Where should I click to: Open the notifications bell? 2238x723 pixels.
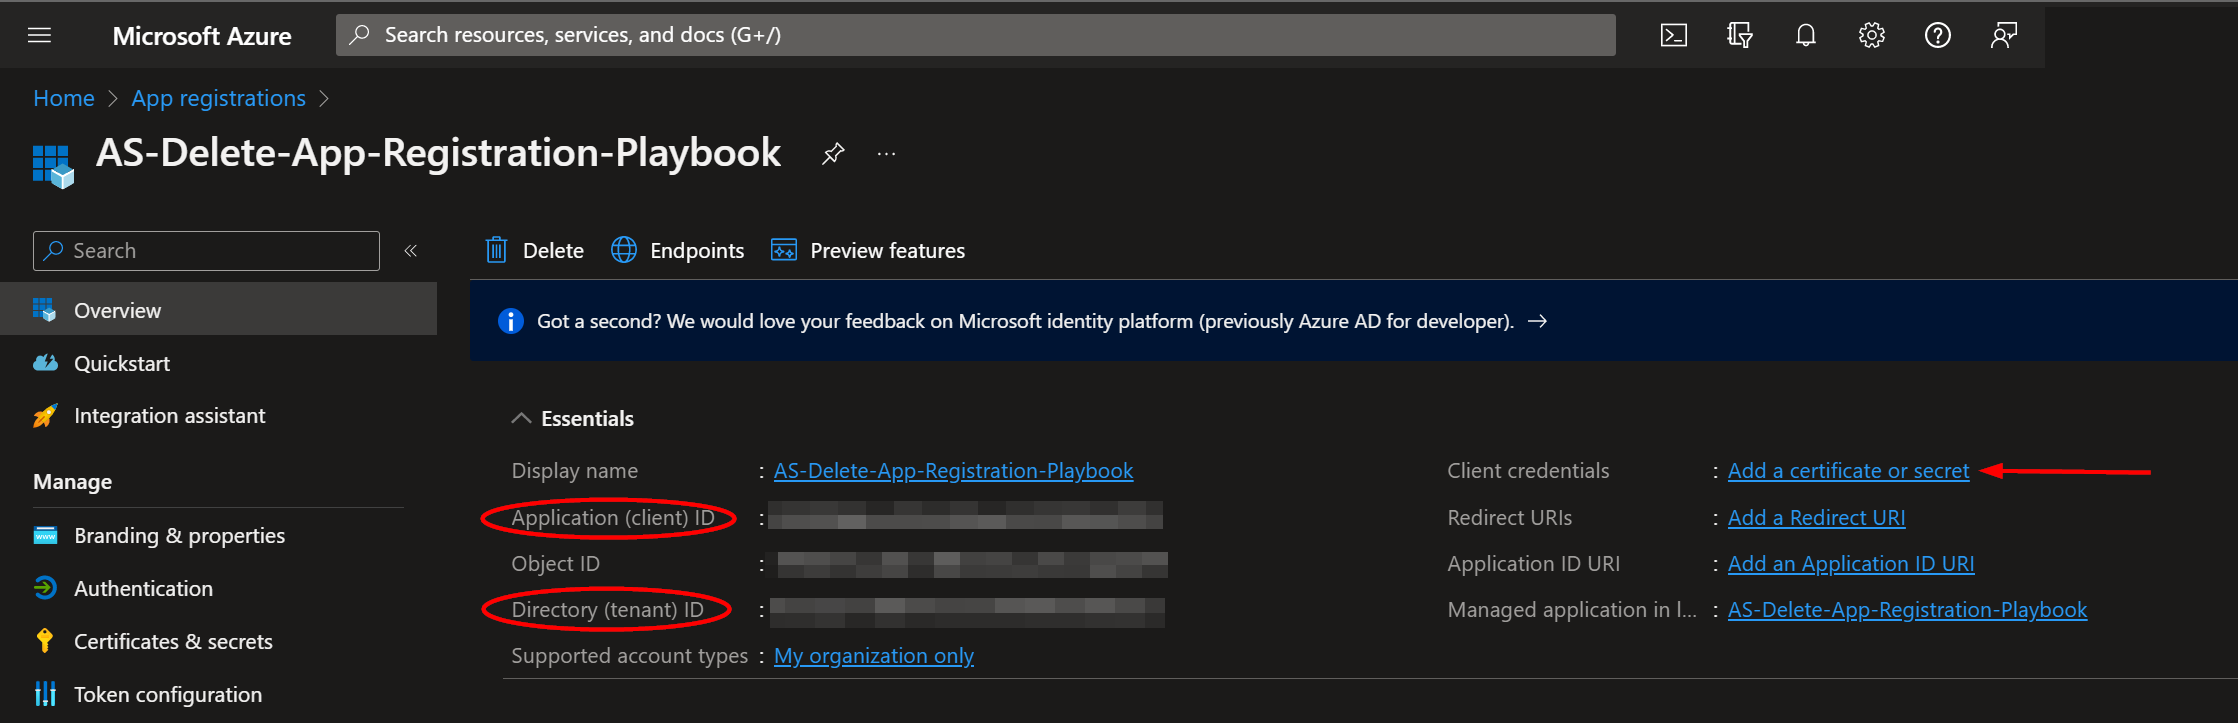(x=1805, y=35)
